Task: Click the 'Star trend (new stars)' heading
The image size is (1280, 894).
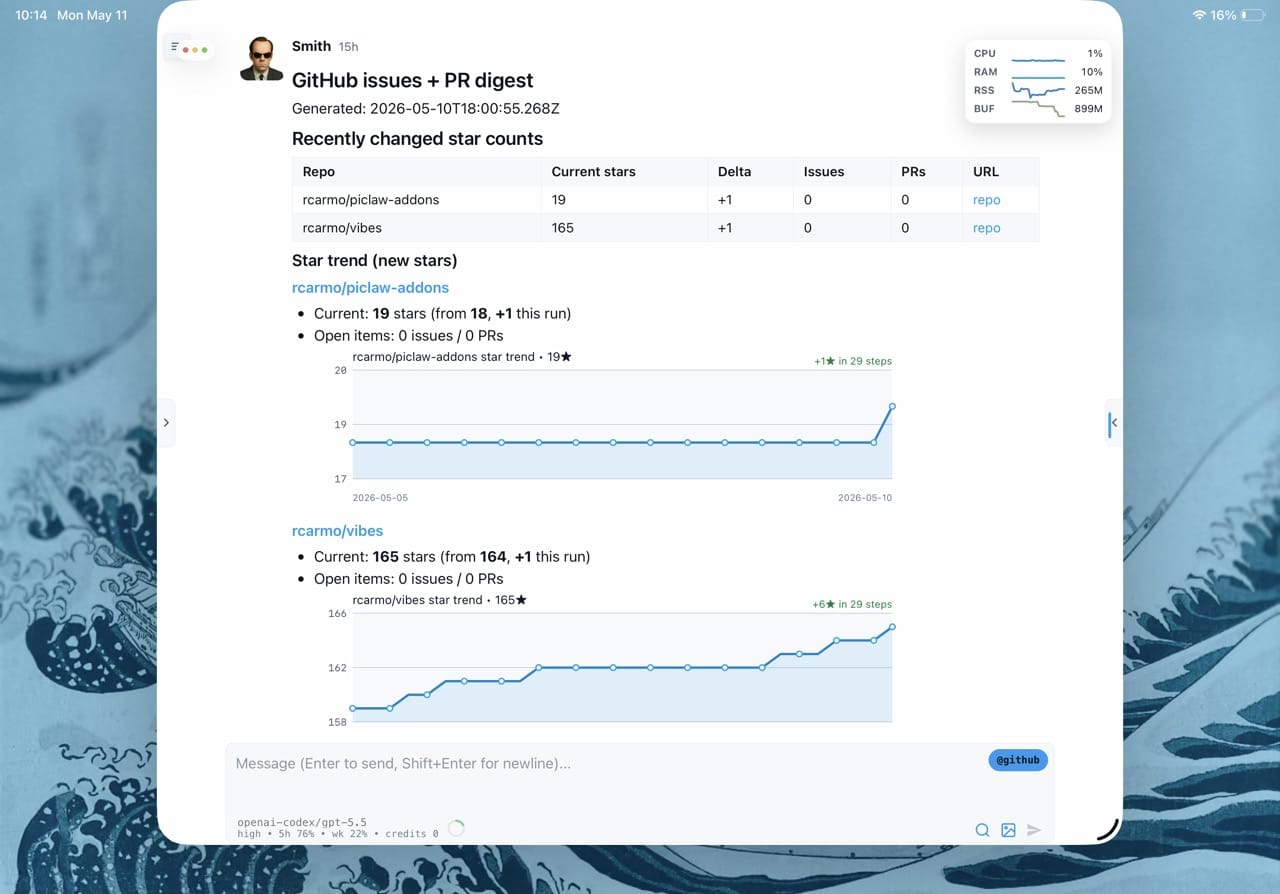Action: click(x=374, y=261)
